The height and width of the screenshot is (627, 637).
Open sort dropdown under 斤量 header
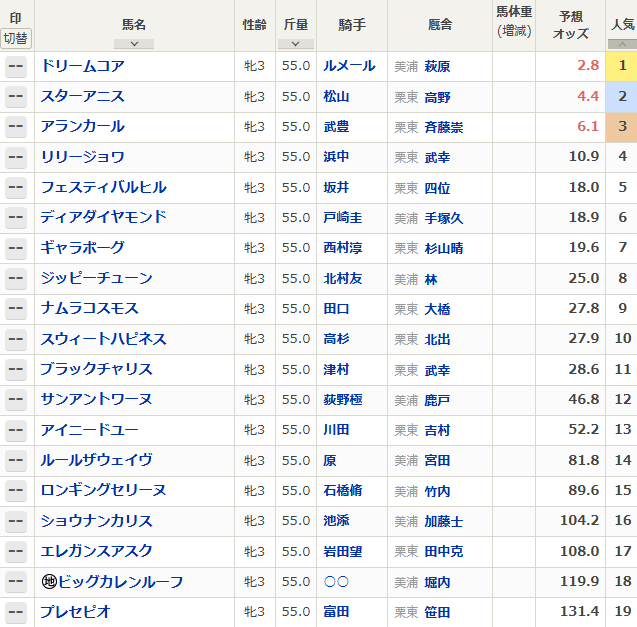click(295, 44)
